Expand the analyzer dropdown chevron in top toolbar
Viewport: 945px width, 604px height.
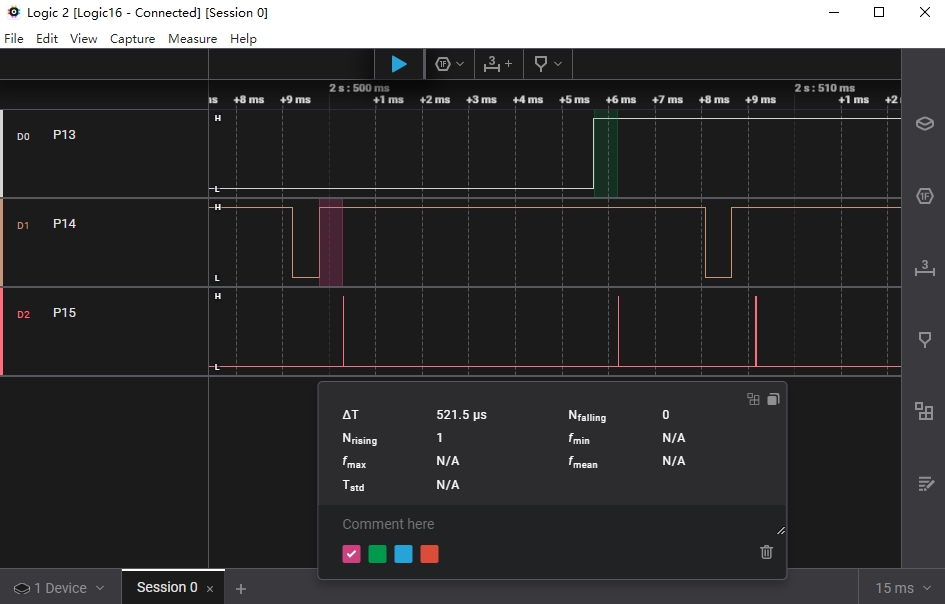(460, 64)
